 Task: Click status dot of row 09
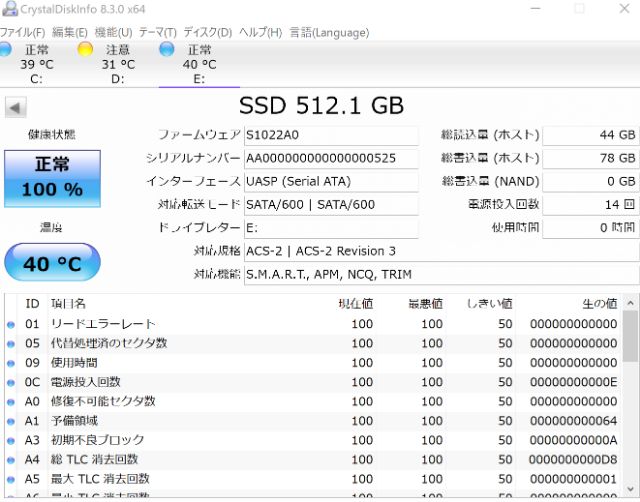point(11,364)
